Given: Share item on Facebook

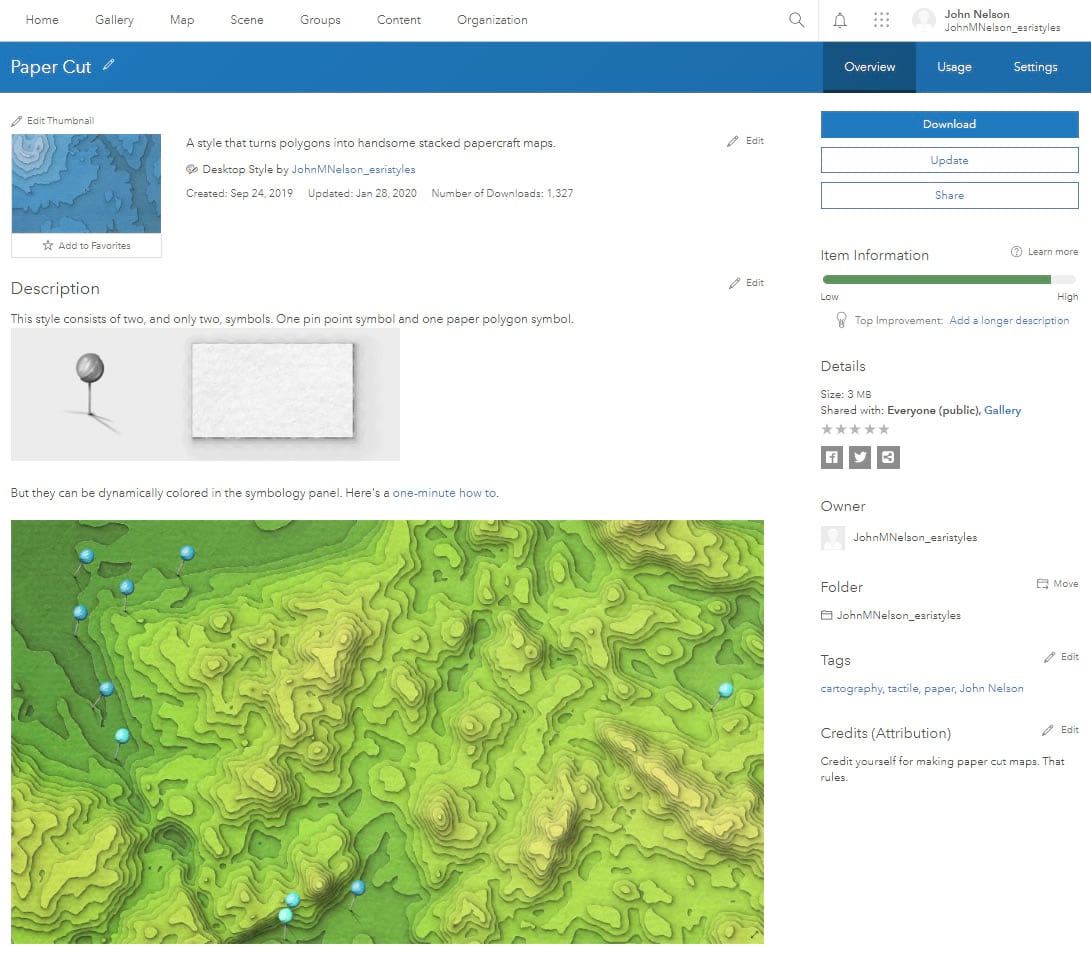Looking at the screenshot, I should point(831,457).
